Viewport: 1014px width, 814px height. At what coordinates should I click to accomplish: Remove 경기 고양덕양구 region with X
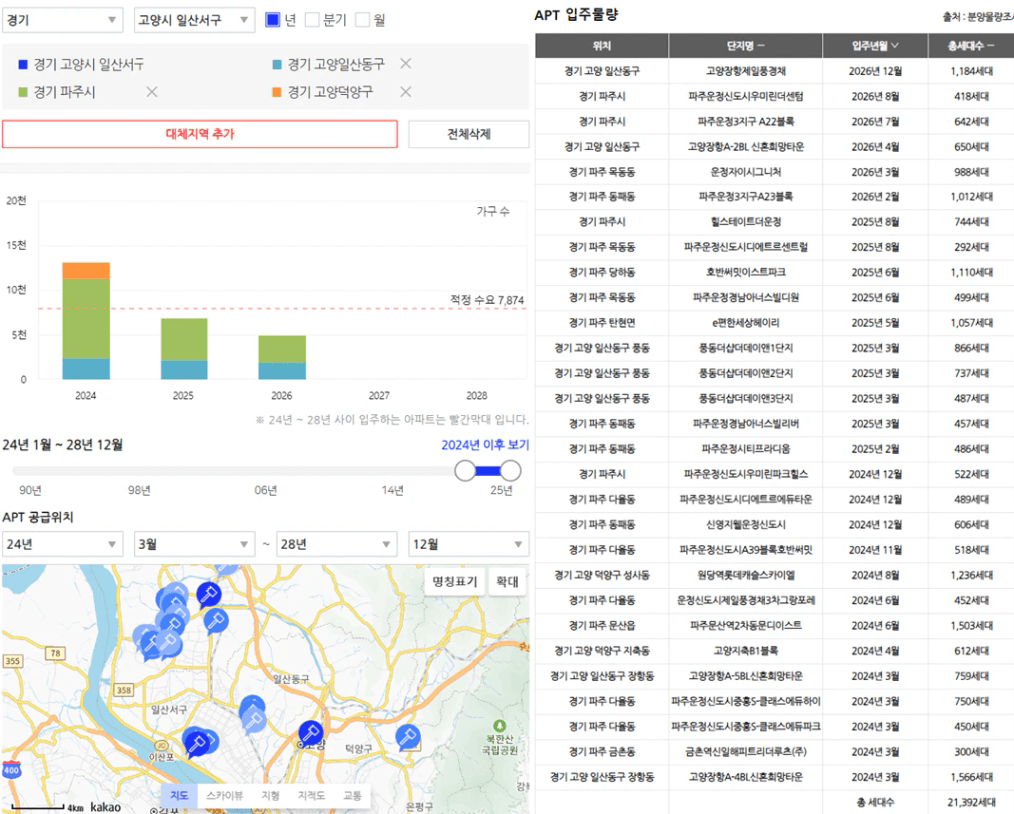point(405,92)
